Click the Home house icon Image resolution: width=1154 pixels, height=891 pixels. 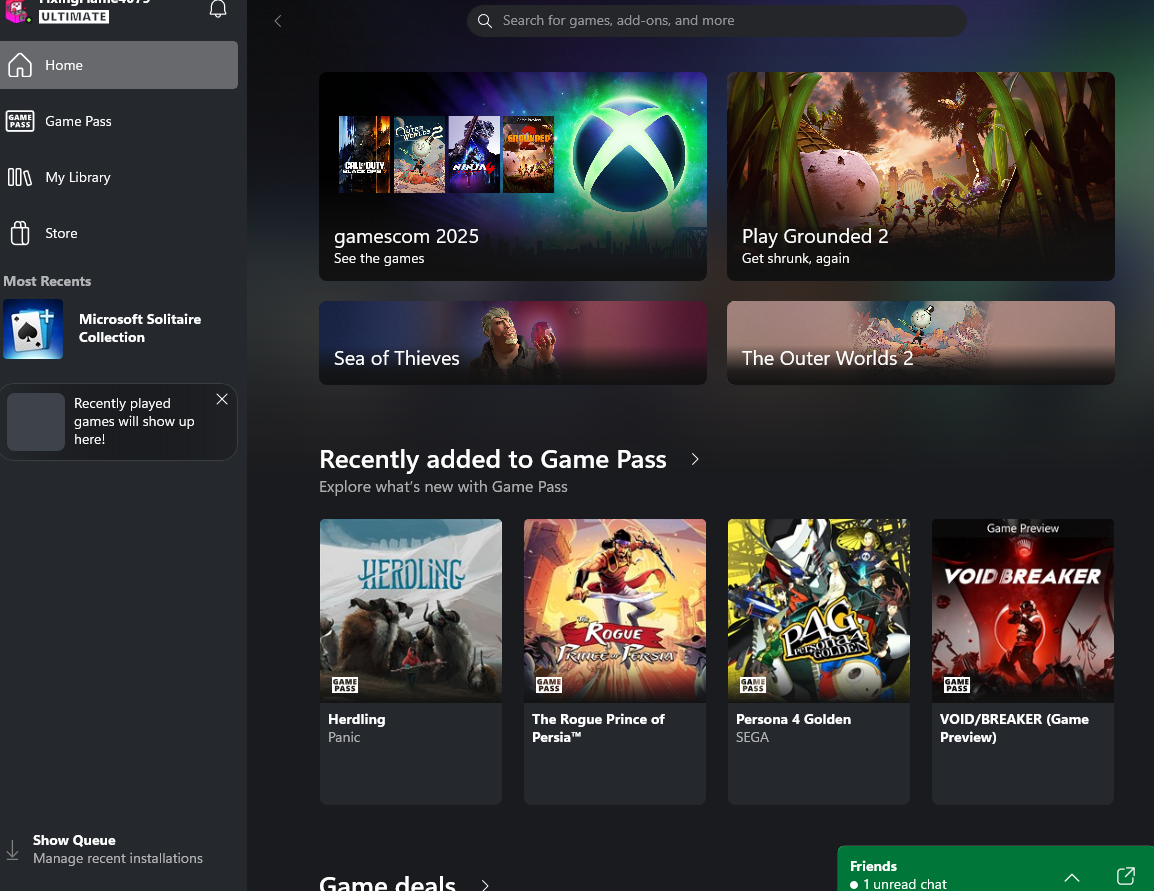click(20, 65)
